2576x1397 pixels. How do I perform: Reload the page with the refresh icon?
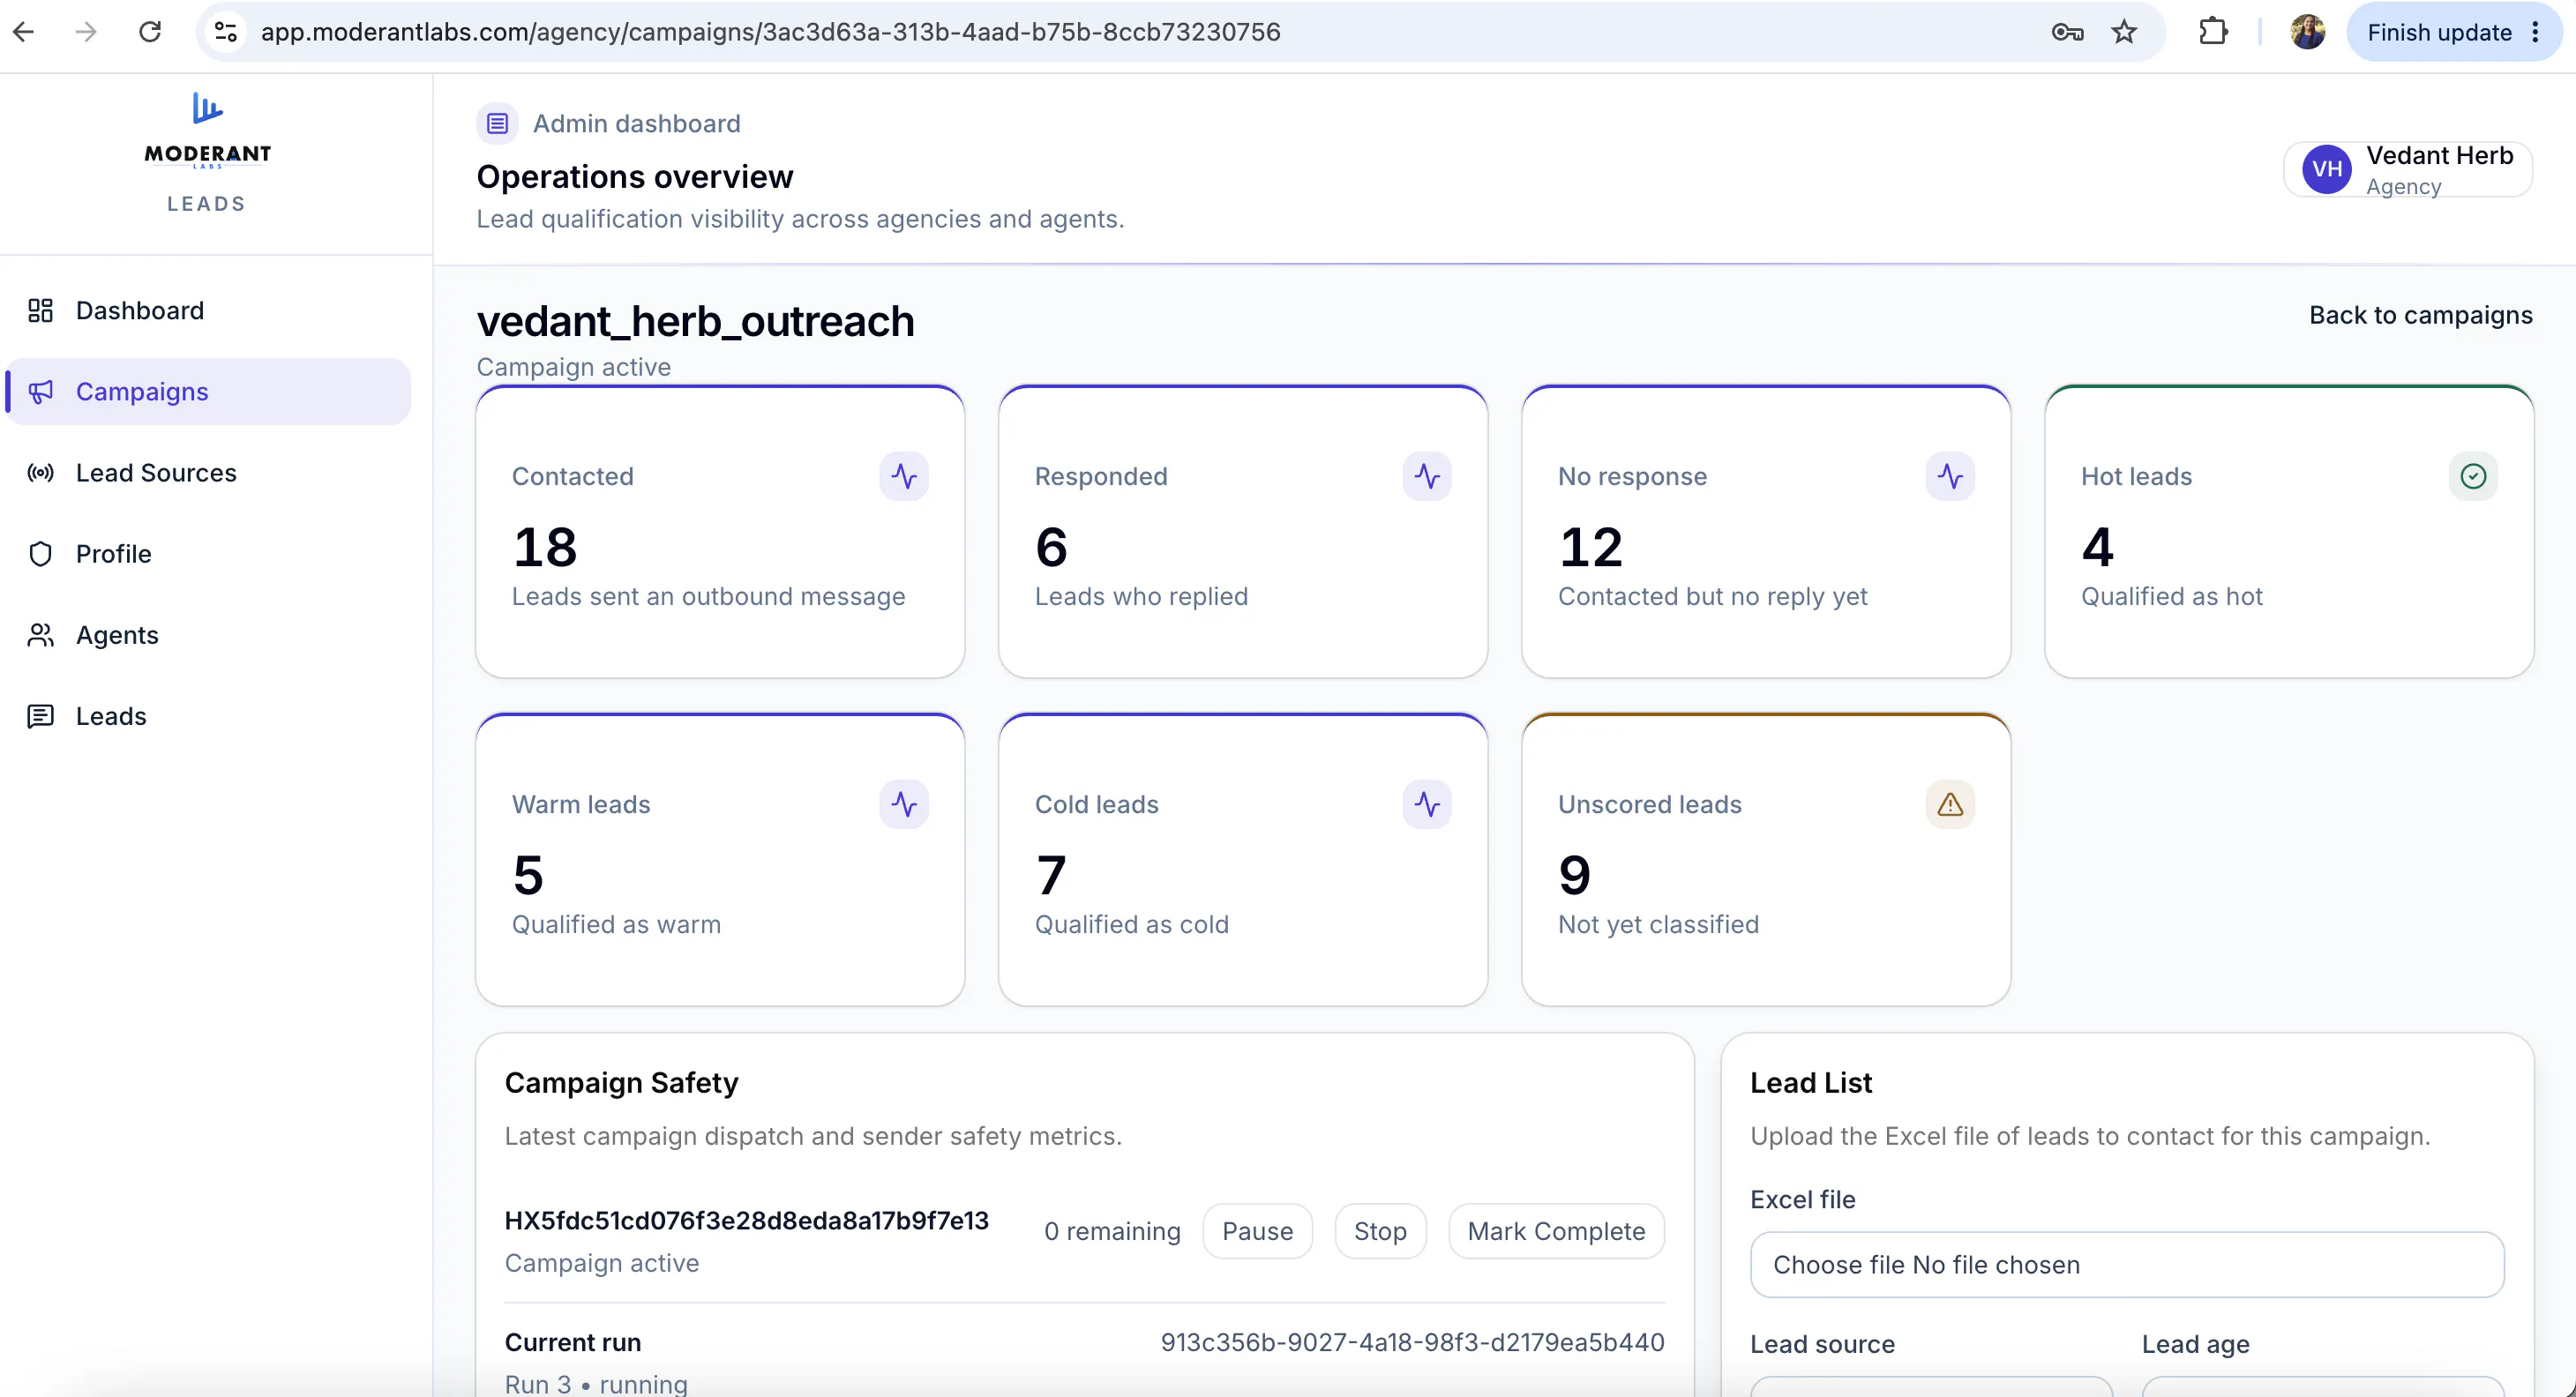pos(150,32)
